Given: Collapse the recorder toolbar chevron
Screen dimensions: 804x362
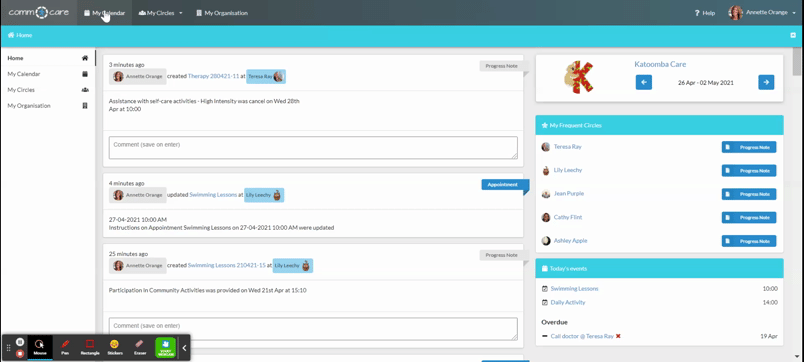Looking at the screenshot, I should coord(184,348).
